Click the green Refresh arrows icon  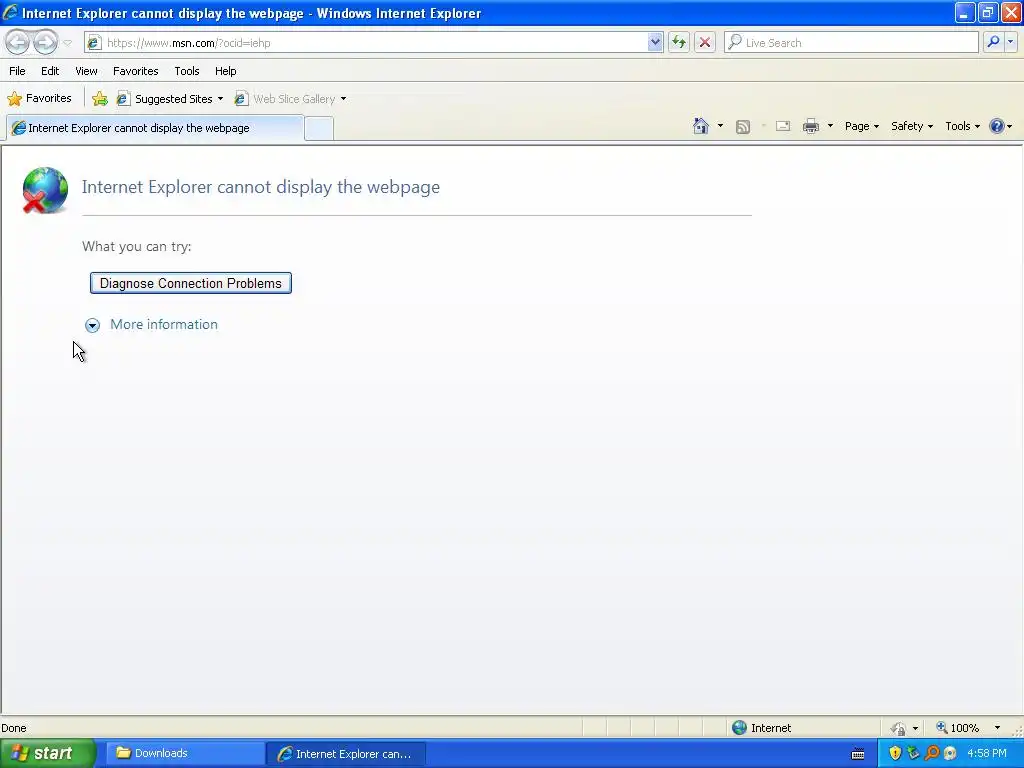pyautogui.click(x=679, y=42)
